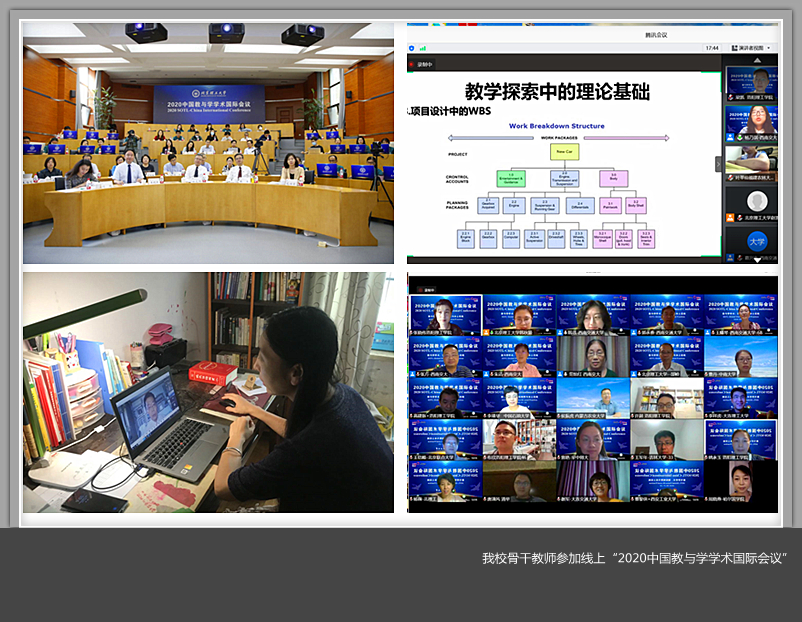Open the photo of teacher at laptop

[208, 392]
